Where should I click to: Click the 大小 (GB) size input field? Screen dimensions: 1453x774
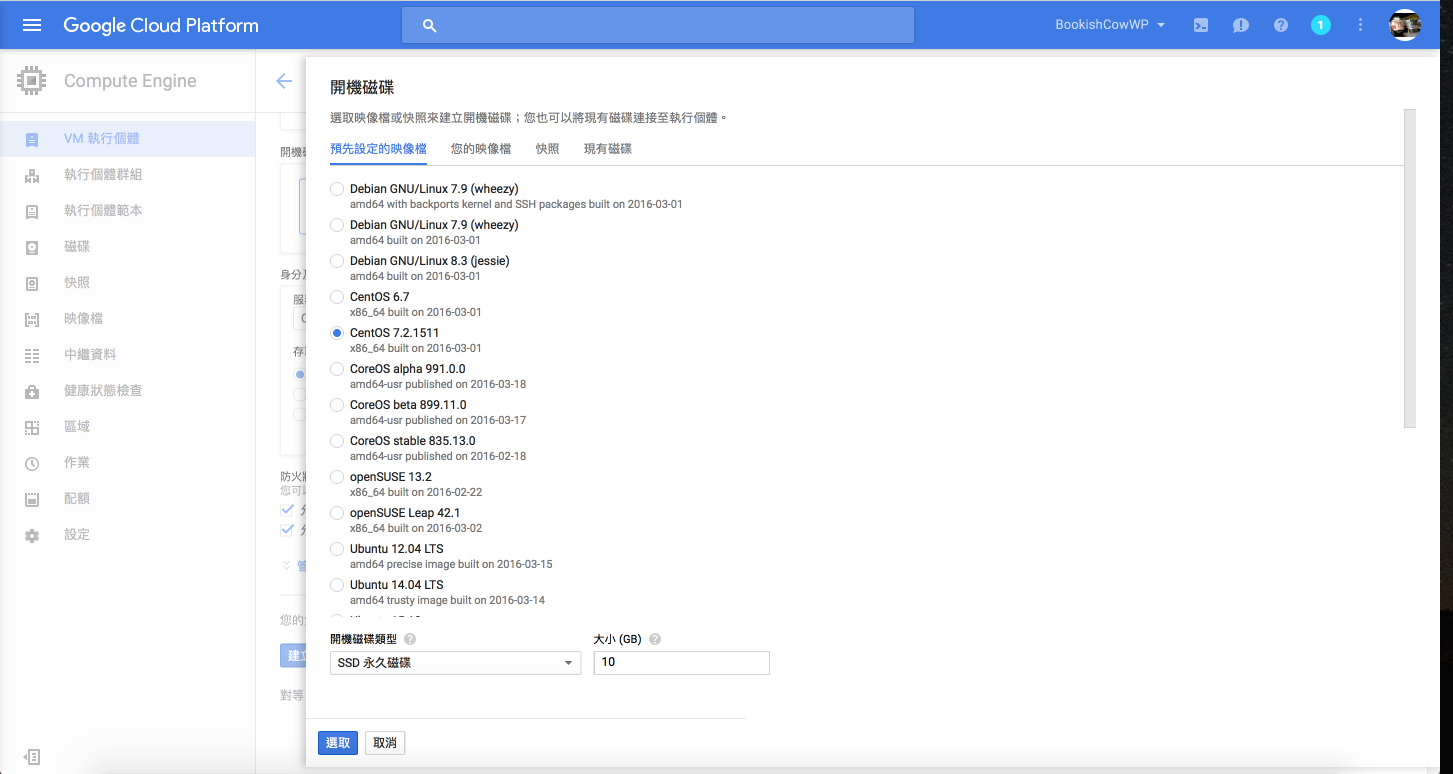[681, 663]
